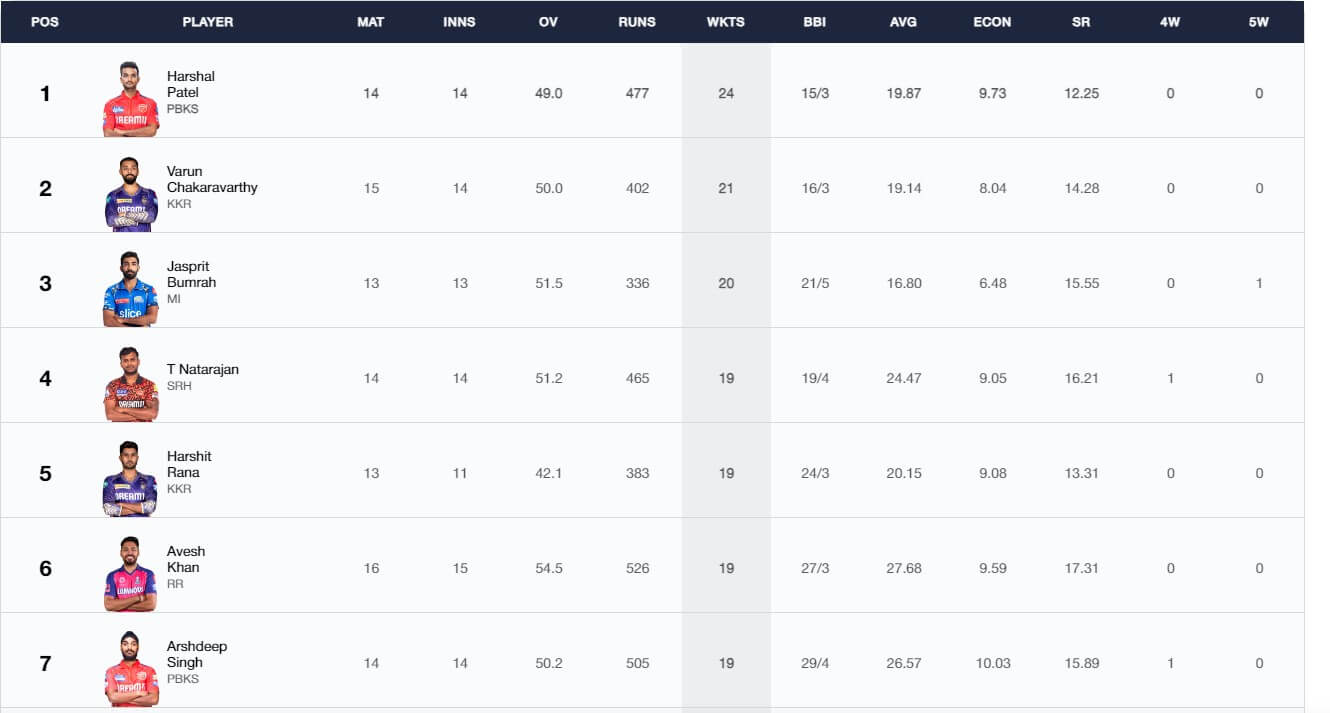The image size is (1330, 713).
Task: Sort table by WKTS column header
Action: click(x=726, y=22)
